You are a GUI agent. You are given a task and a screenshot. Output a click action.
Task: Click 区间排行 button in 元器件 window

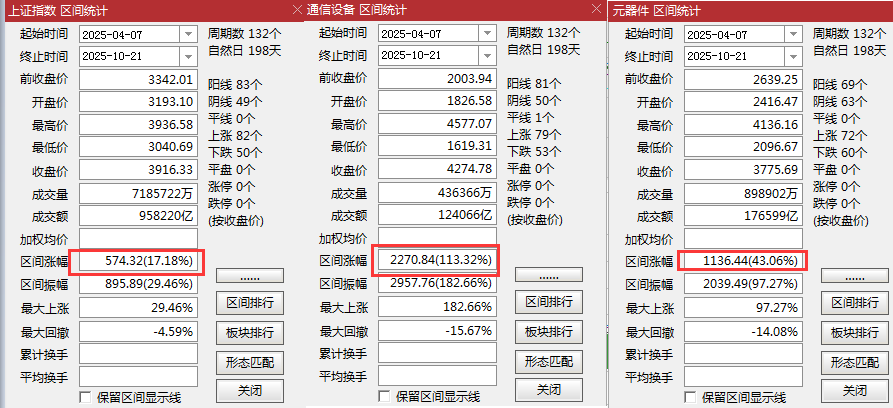855,303
